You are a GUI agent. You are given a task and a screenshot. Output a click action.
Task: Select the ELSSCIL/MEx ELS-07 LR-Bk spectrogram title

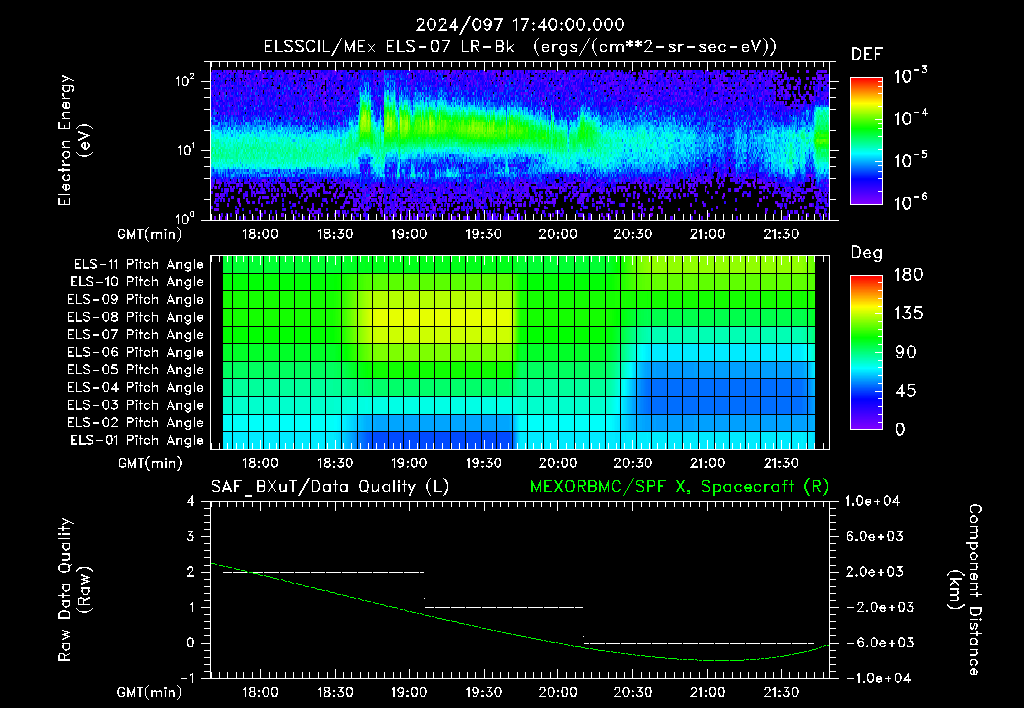point(520,47)
